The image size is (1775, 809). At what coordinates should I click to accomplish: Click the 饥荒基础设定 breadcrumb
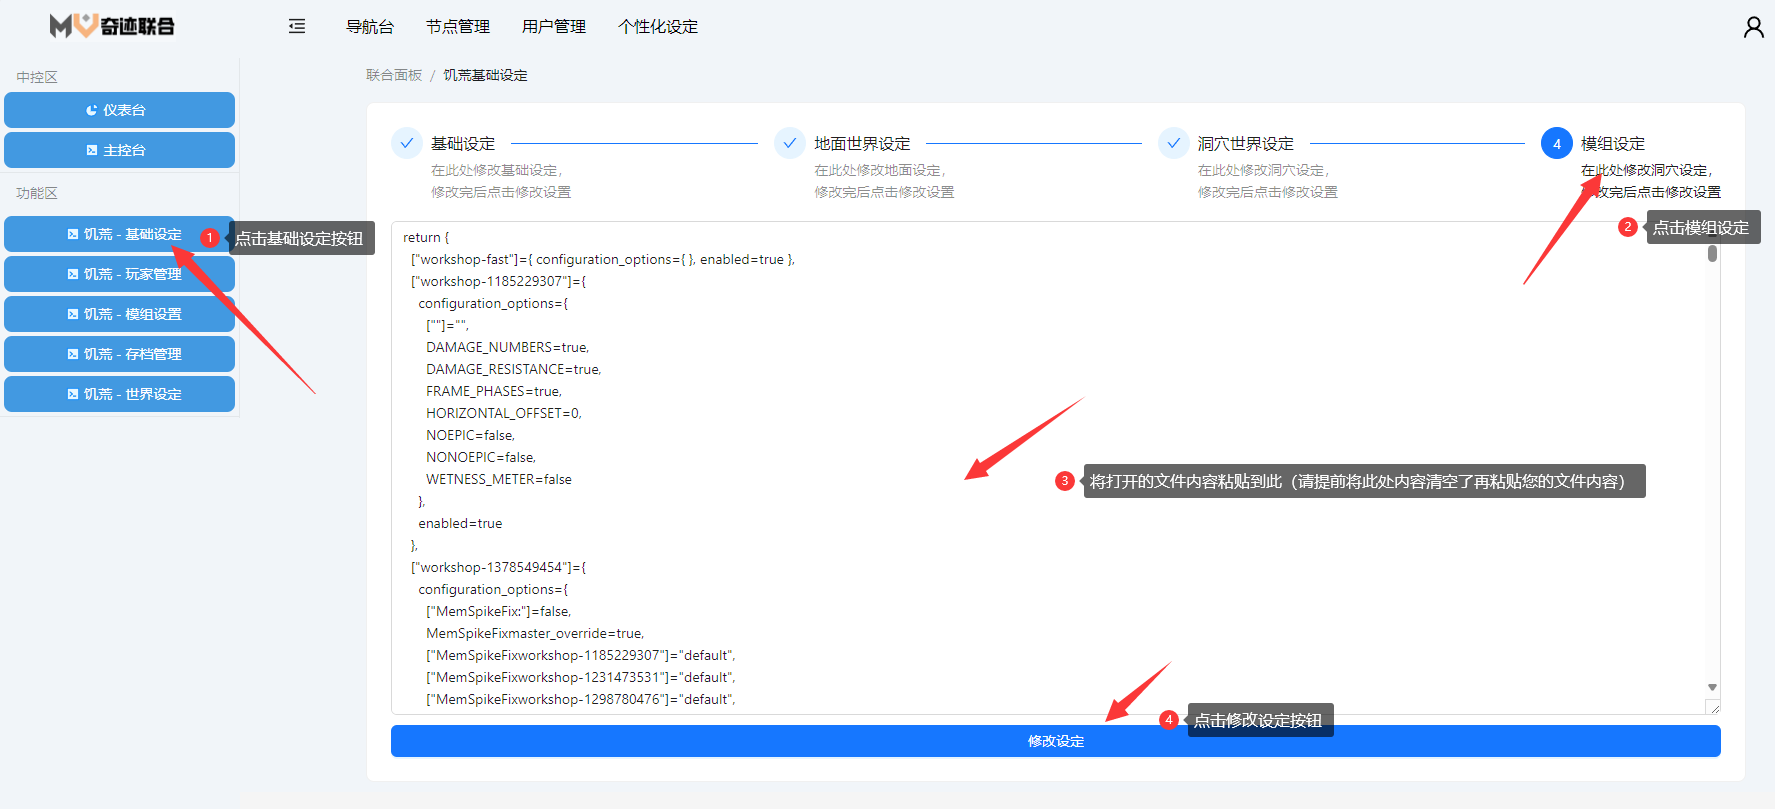[x=485, y=75]
